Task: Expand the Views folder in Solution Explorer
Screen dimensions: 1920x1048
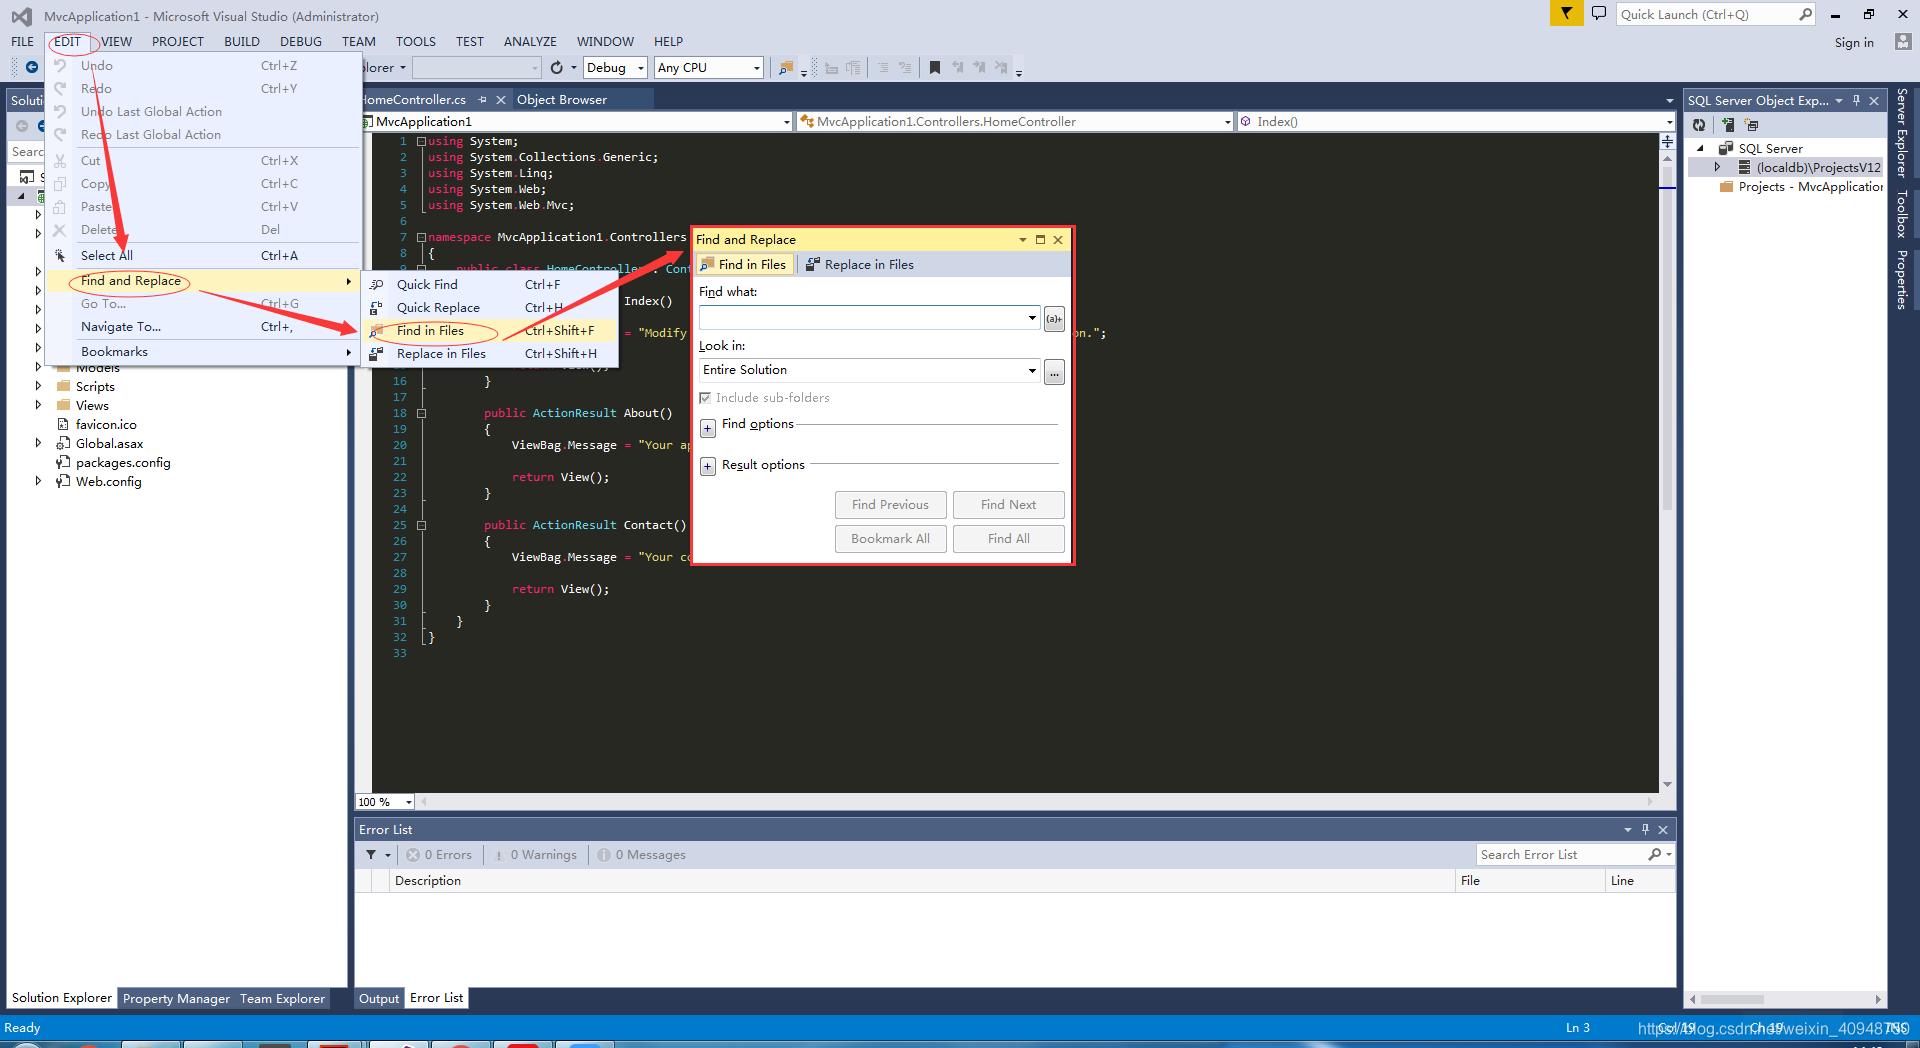Action: pyautogui.click(x=38, y=405)
